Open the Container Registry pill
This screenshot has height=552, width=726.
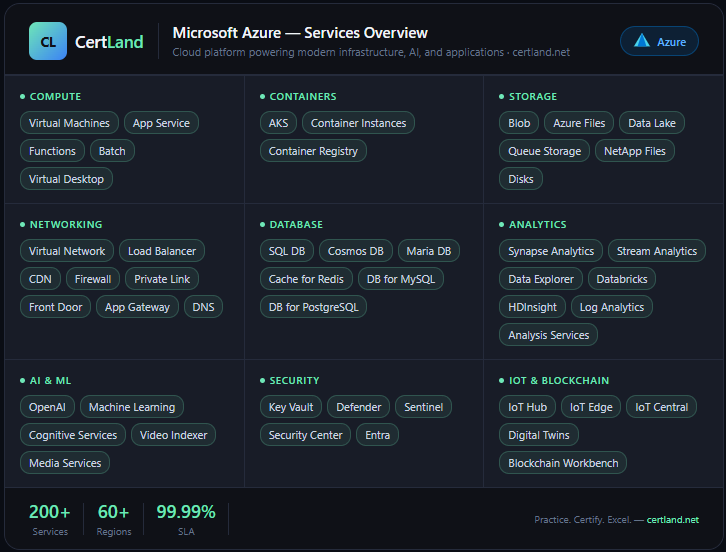(x=313, y=151)
